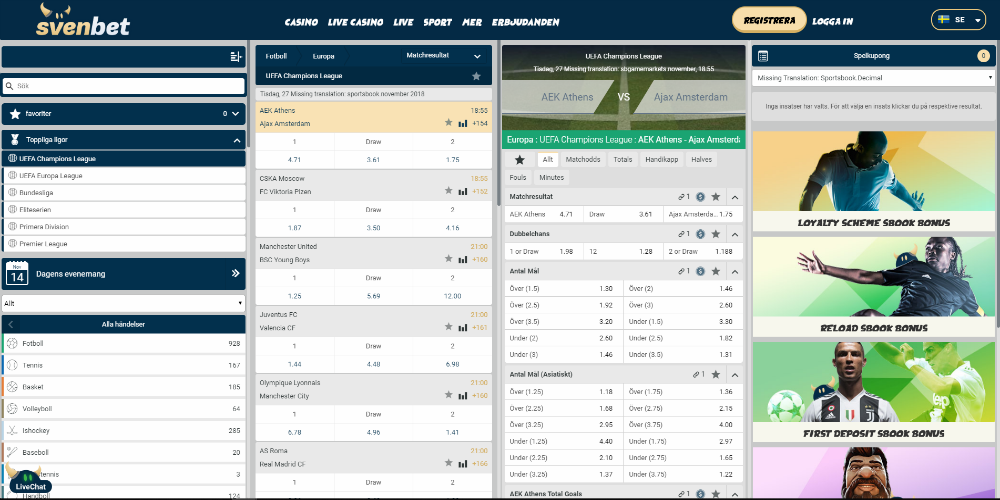Open the CASINO menu
The width and height of the screenshot is (1000, 500).
301,22
